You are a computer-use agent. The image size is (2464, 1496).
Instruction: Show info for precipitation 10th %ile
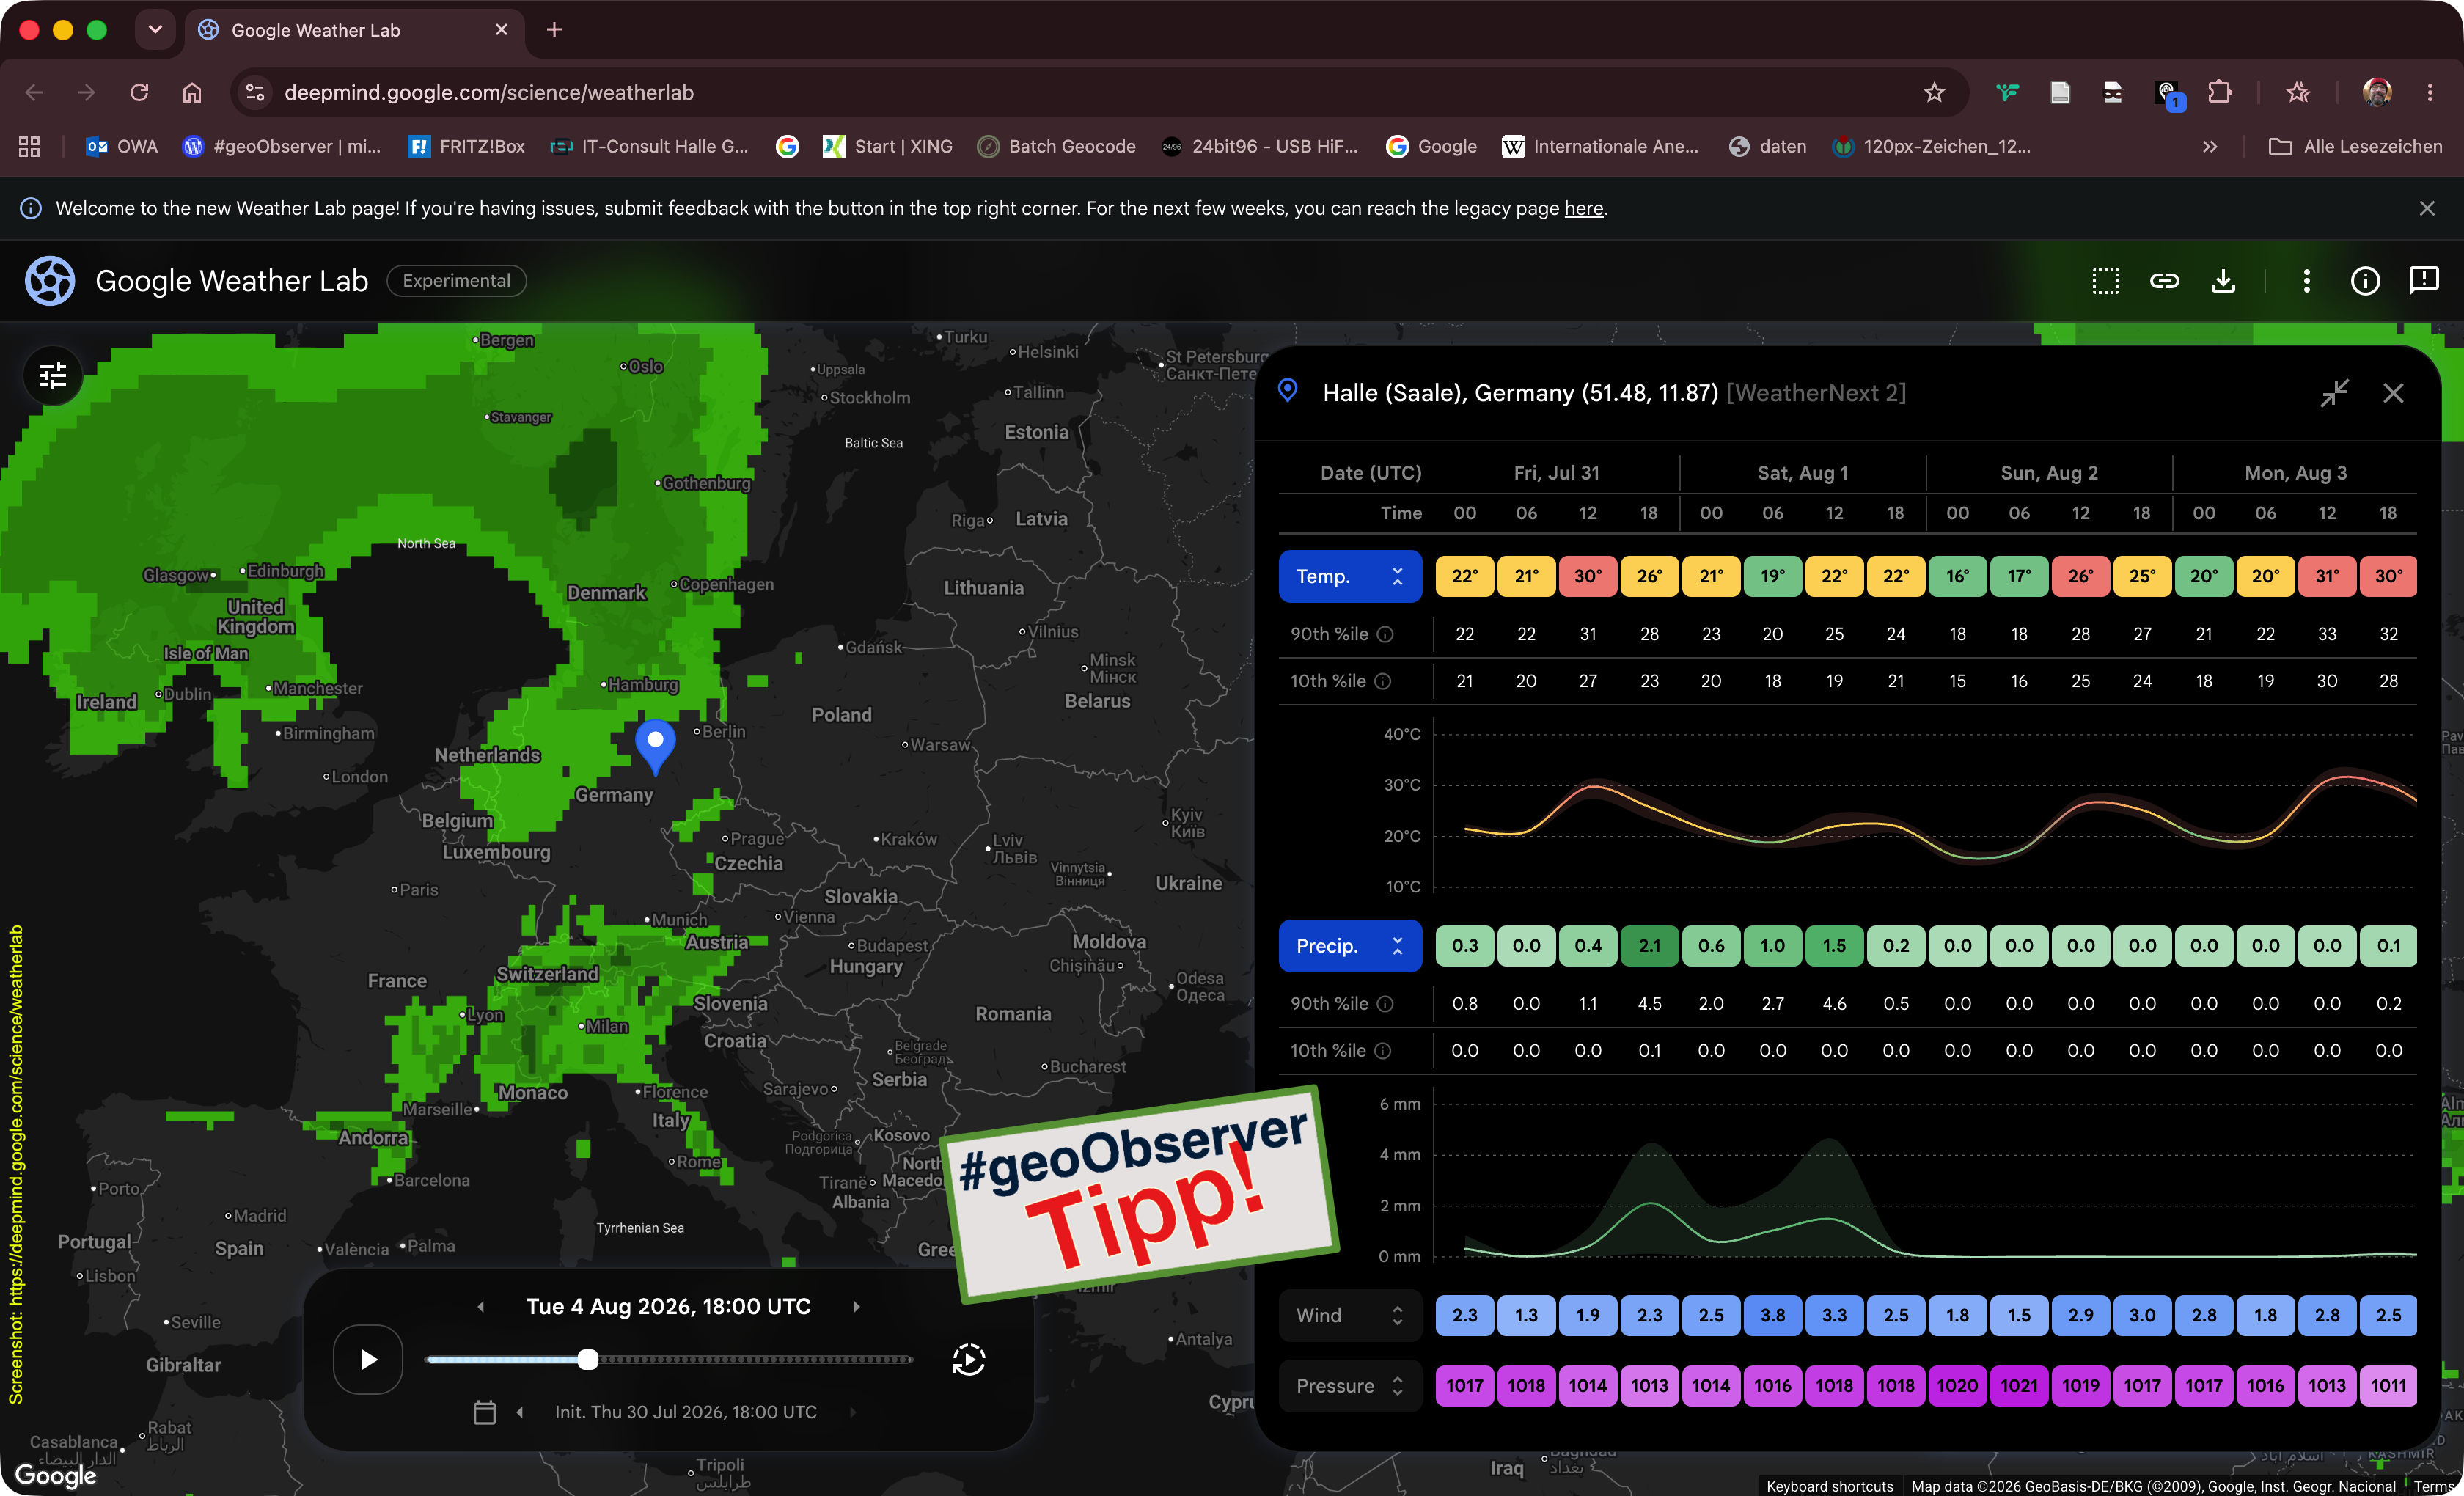(1383, 1051)
